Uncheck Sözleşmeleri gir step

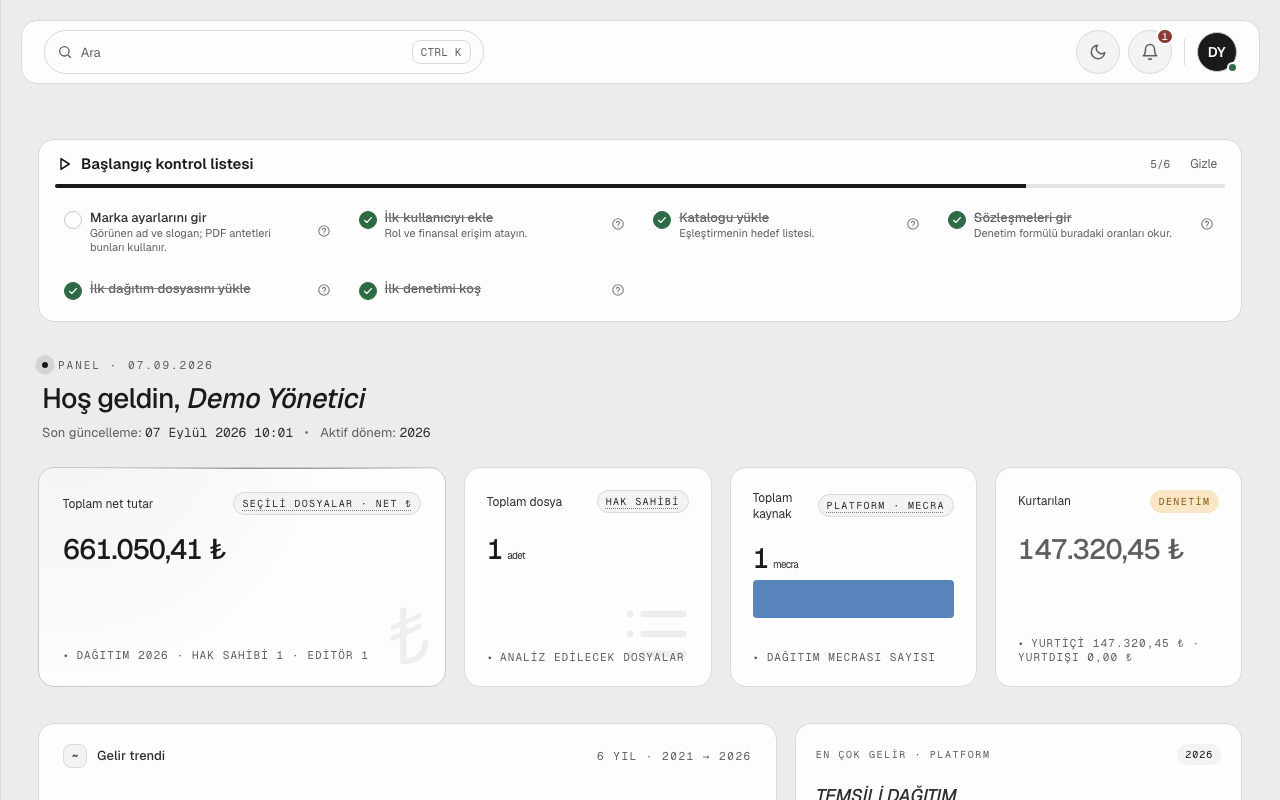[x=957, y=220]
